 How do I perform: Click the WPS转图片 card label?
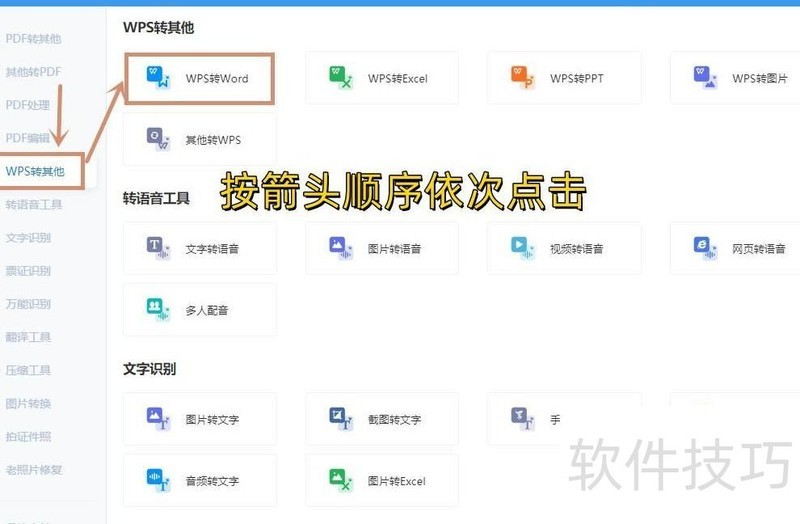click(x=760, y=79)
